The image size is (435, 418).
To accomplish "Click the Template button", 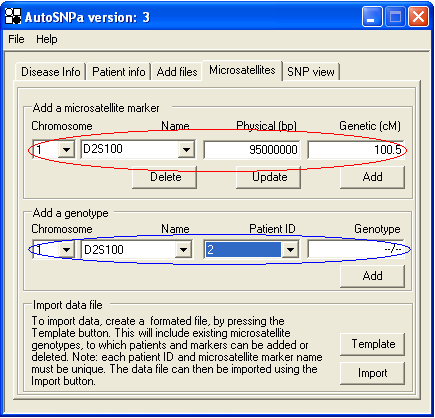I will [372, 344].
